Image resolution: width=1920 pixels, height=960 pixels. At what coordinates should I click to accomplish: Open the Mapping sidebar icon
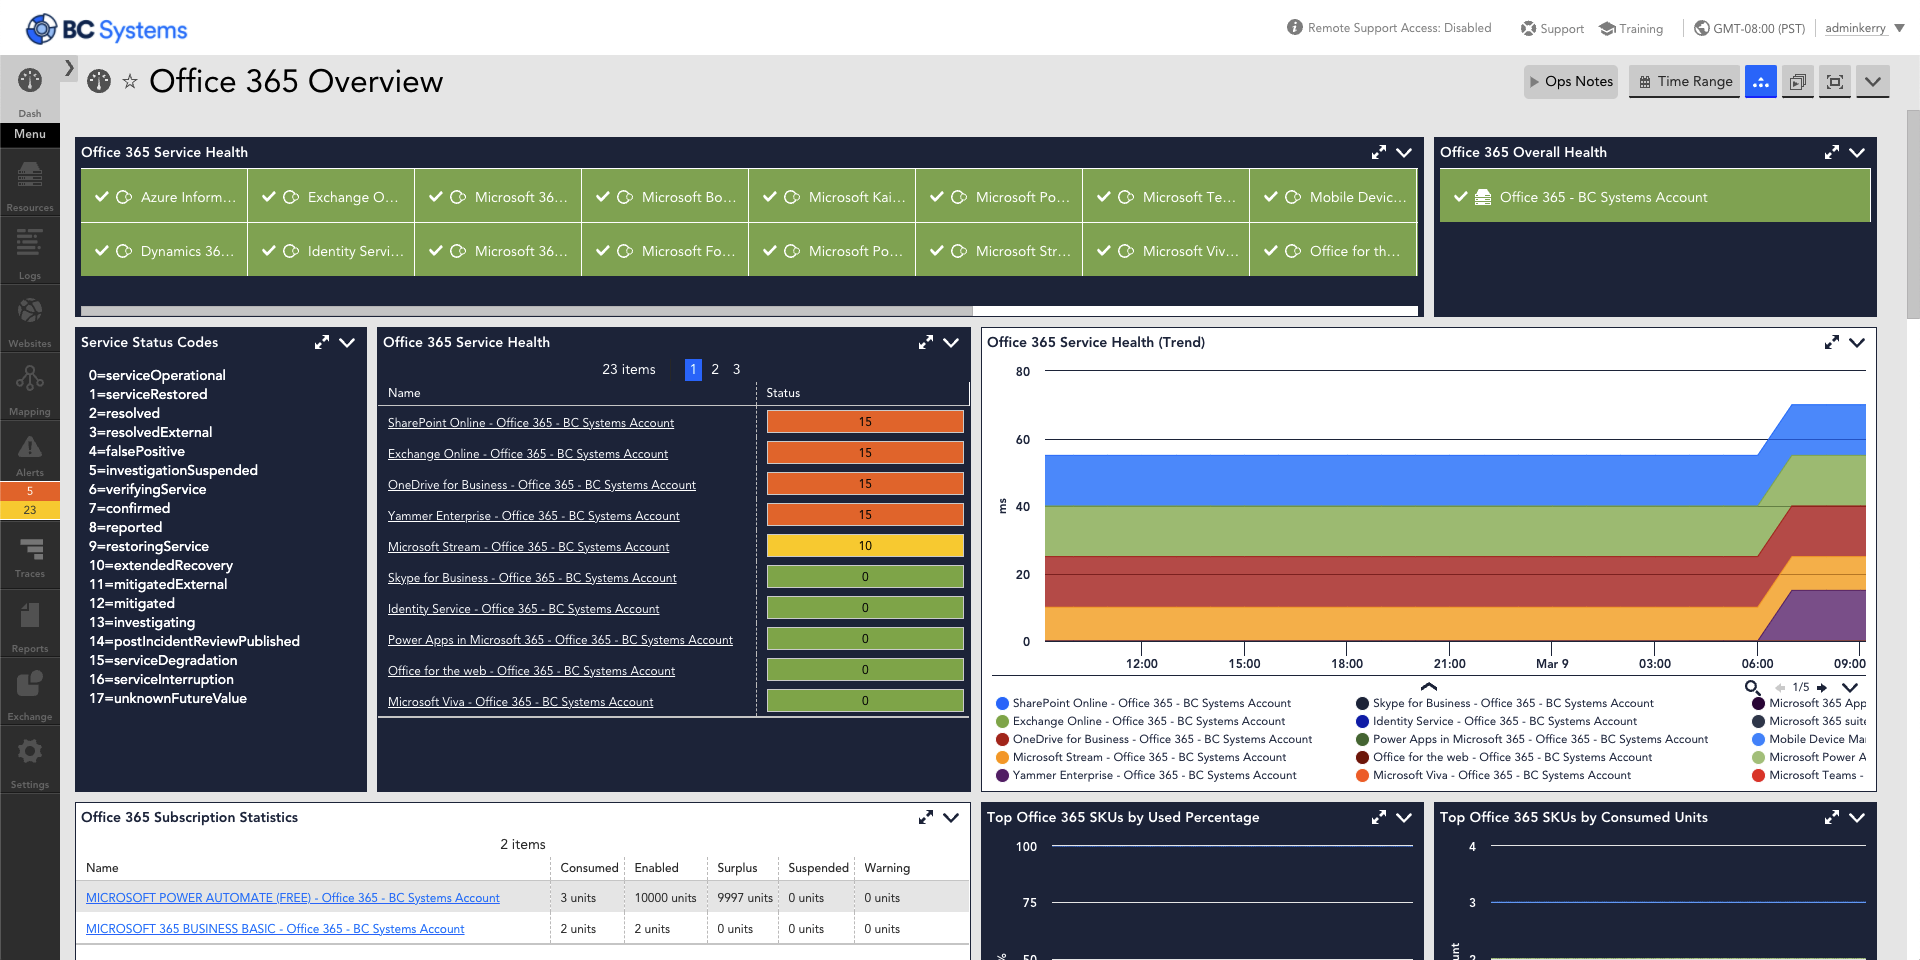(x=30, y=388)
